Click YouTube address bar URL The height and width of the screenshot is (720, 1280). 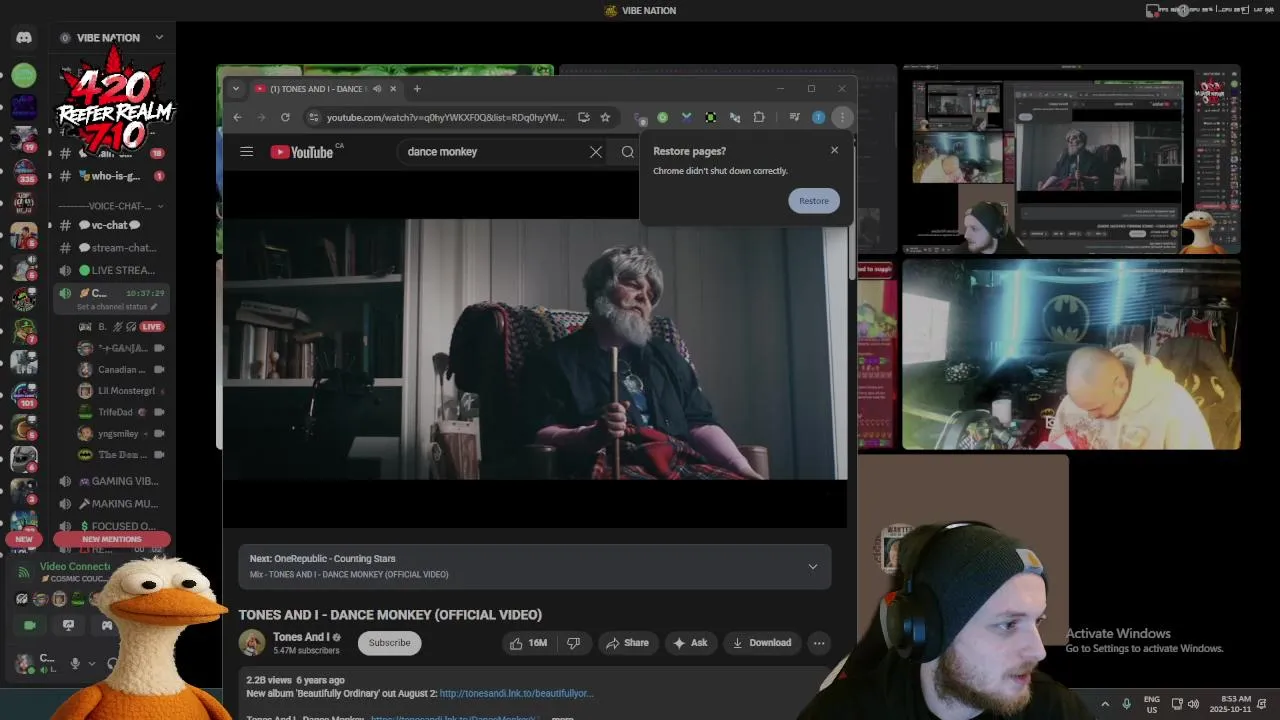coord(445,117)
